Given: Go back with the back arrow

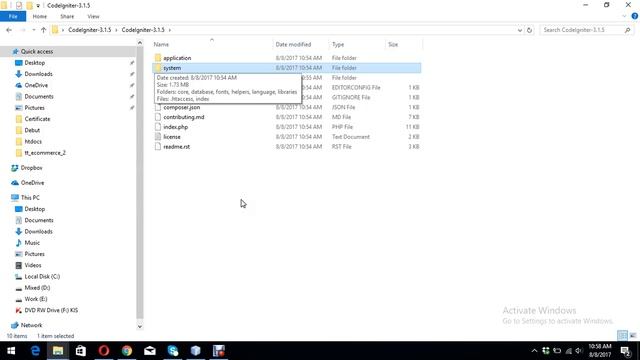Looking at the screenshot, I should (x=9, y=30).
